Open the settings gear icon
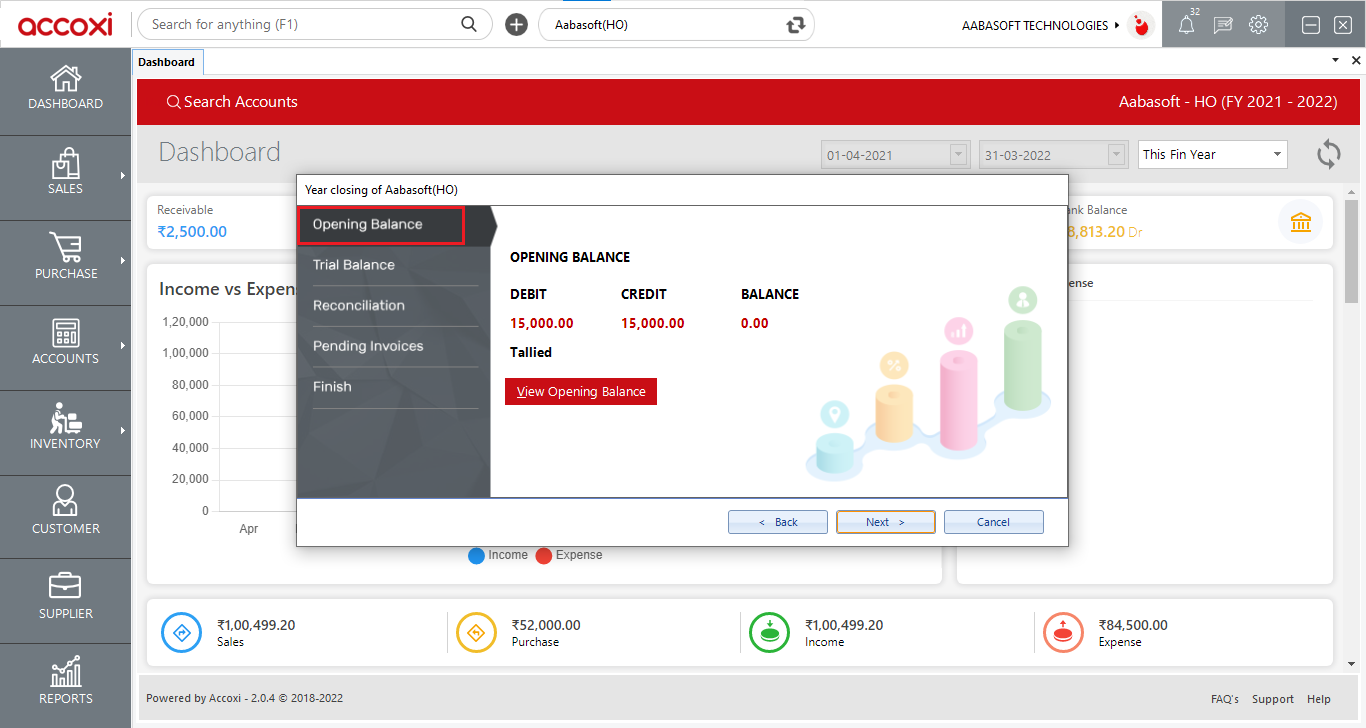1366x728 pixels. point(1259,25)
